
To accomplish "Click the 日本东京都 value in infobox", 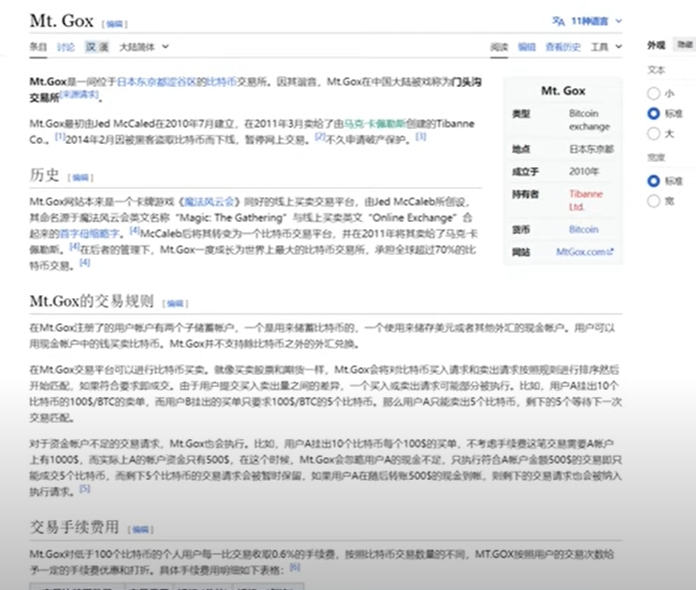I will 591,149.
